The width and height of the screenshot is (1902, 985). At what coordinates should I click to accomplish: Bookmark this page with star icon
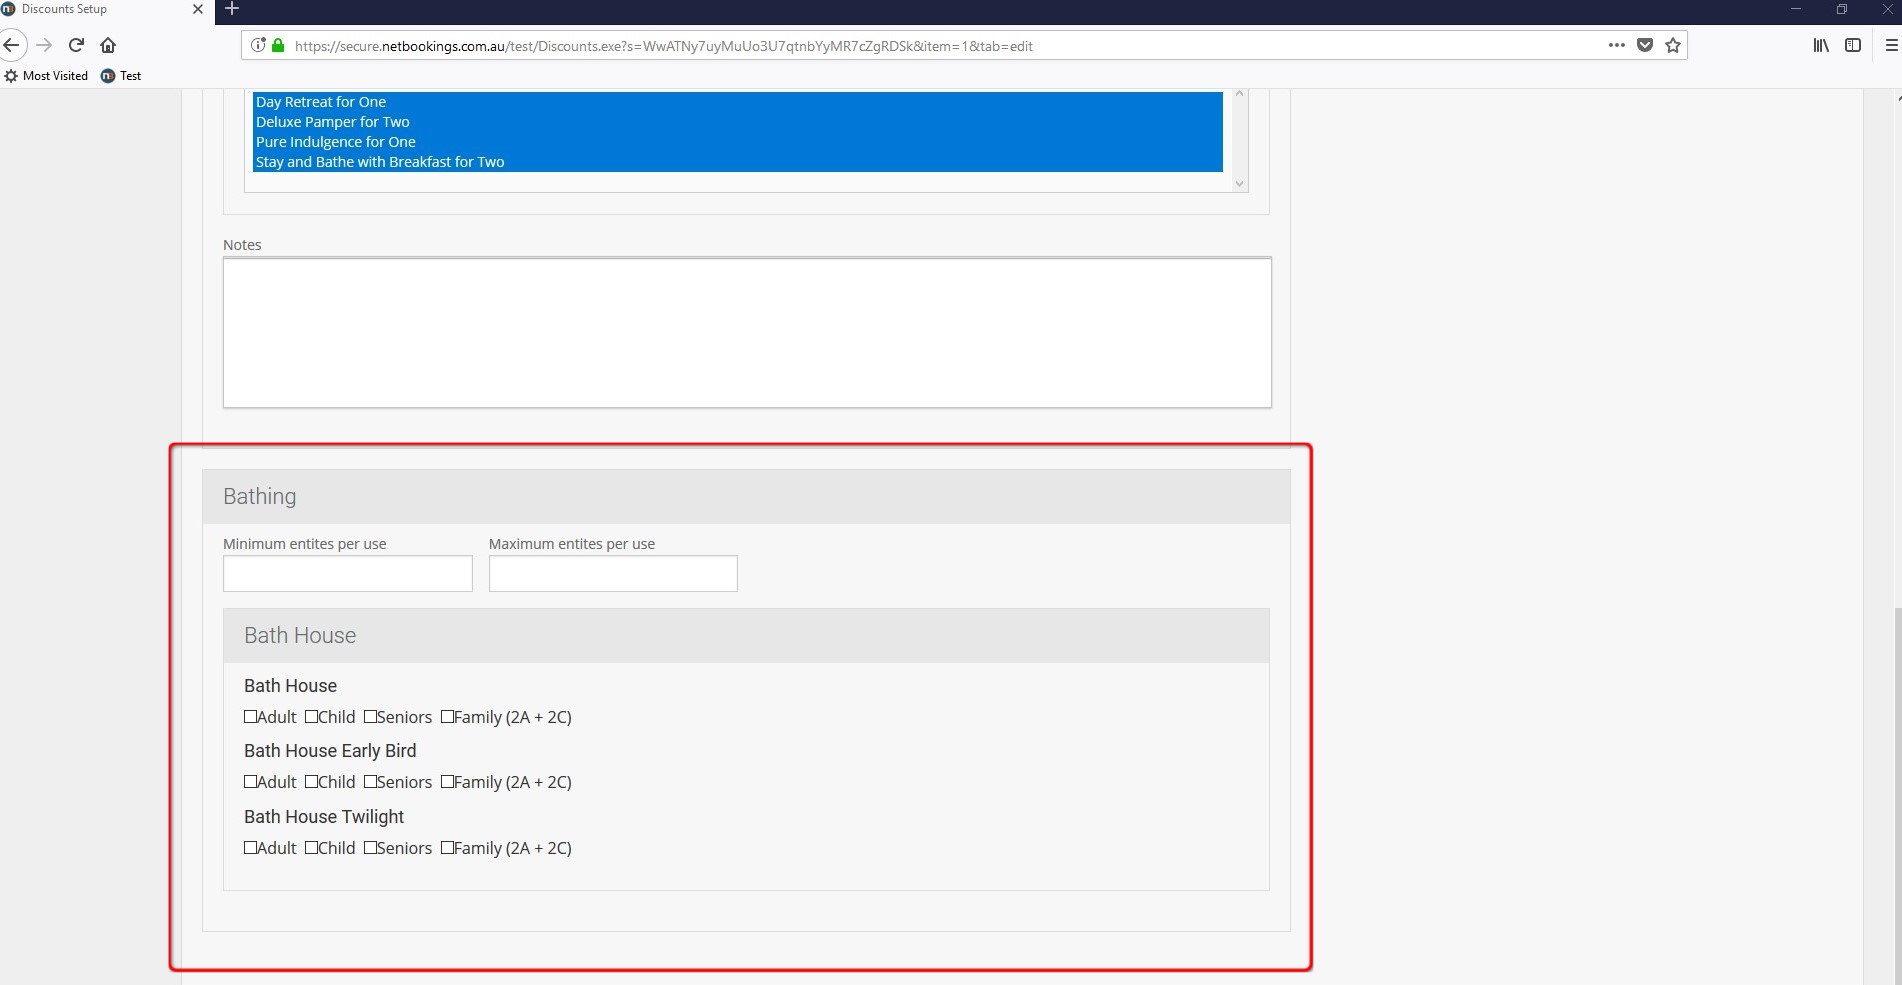[x=1673, y=45]
